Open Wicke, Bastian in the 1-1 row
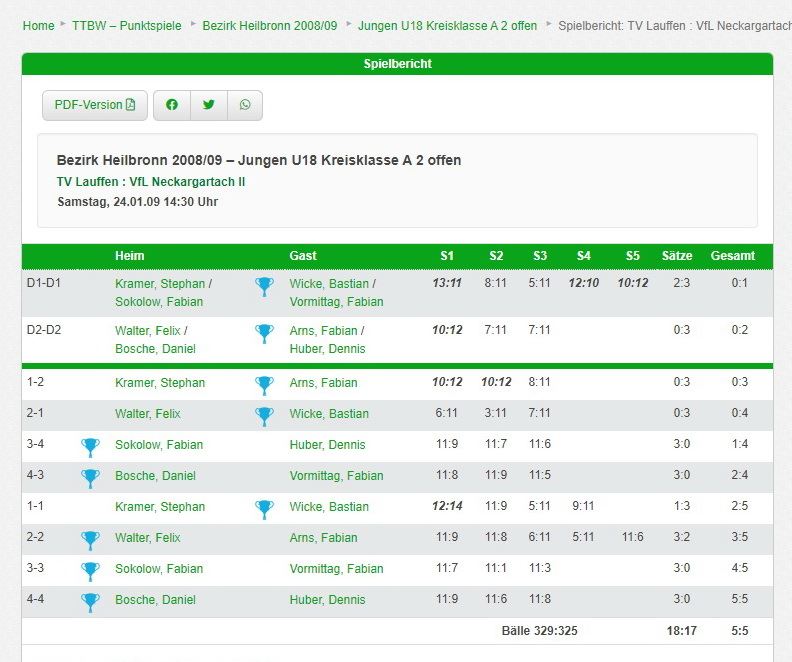Image resolution: width=792 pixels, height=662 pixels. coord(329,506)
